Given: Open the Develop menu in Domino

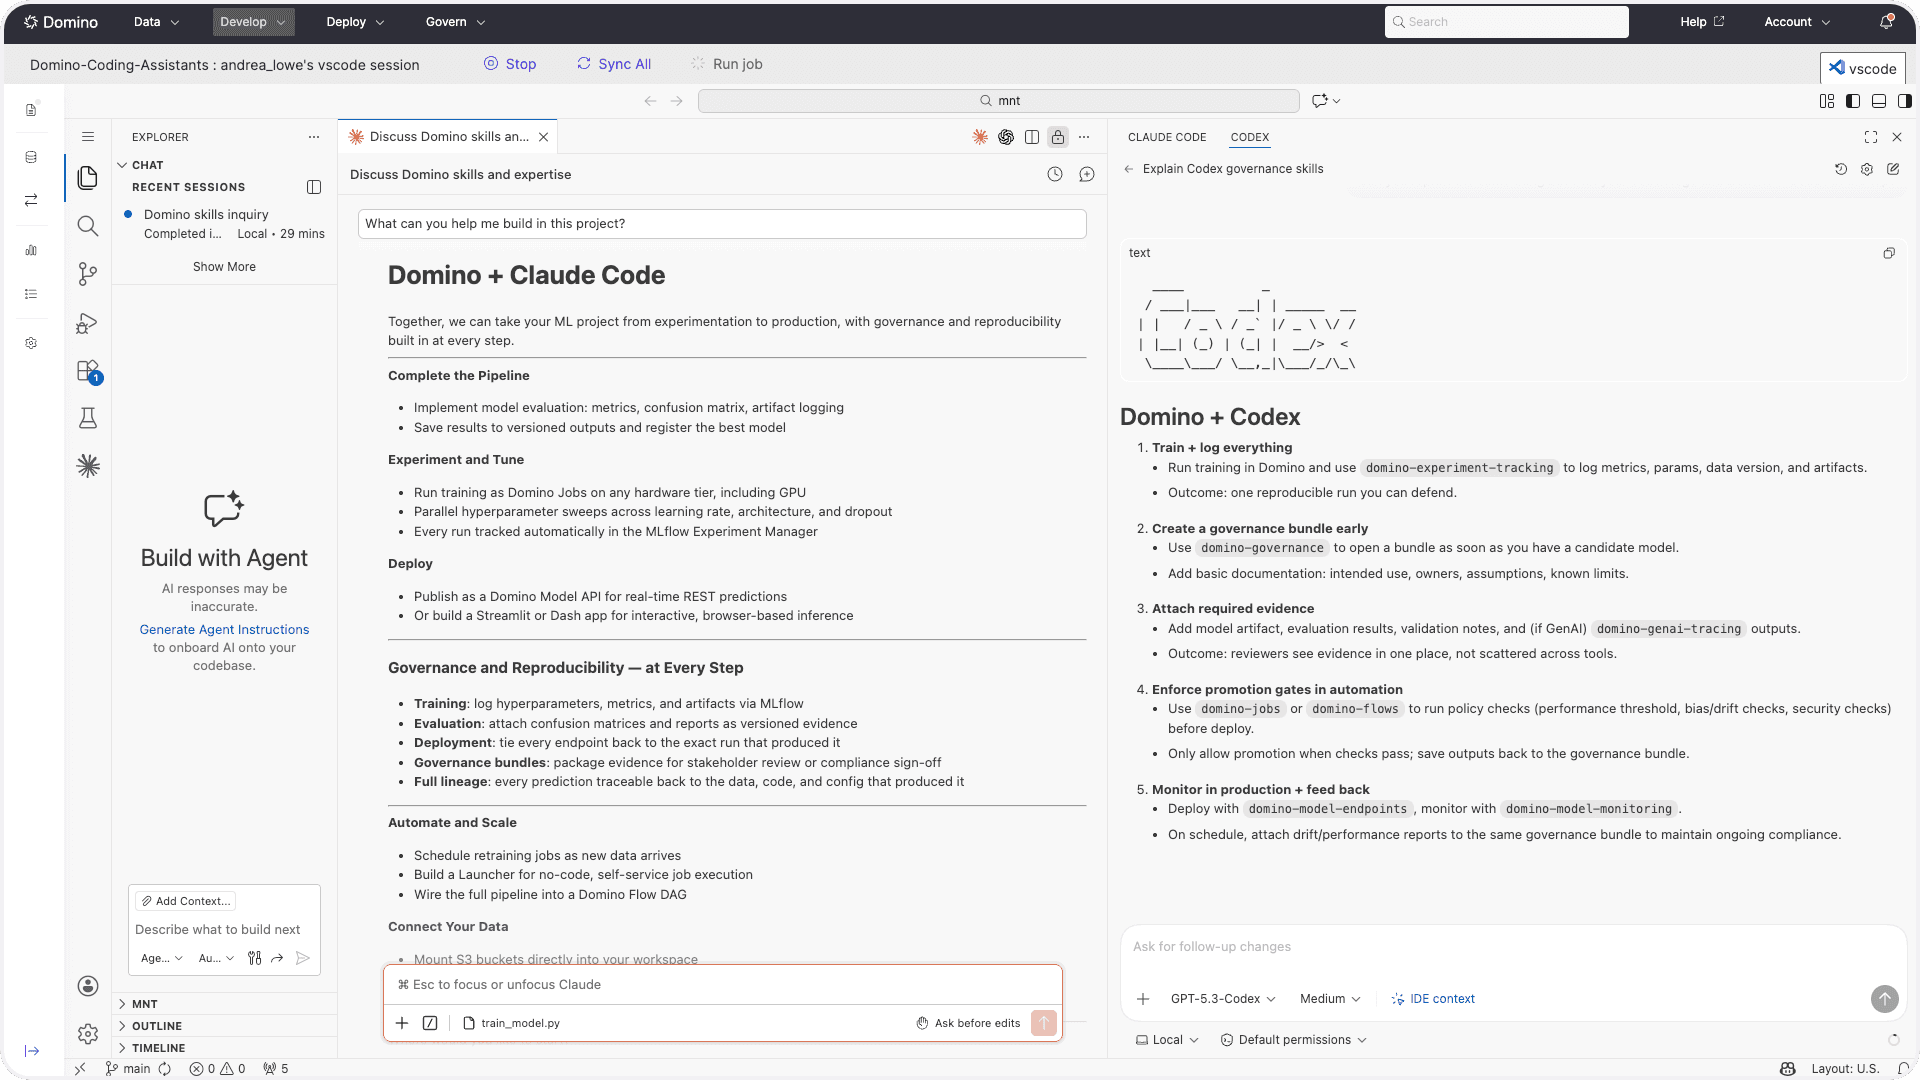Looking at the screenshot, I should click(x=253, y=22).
